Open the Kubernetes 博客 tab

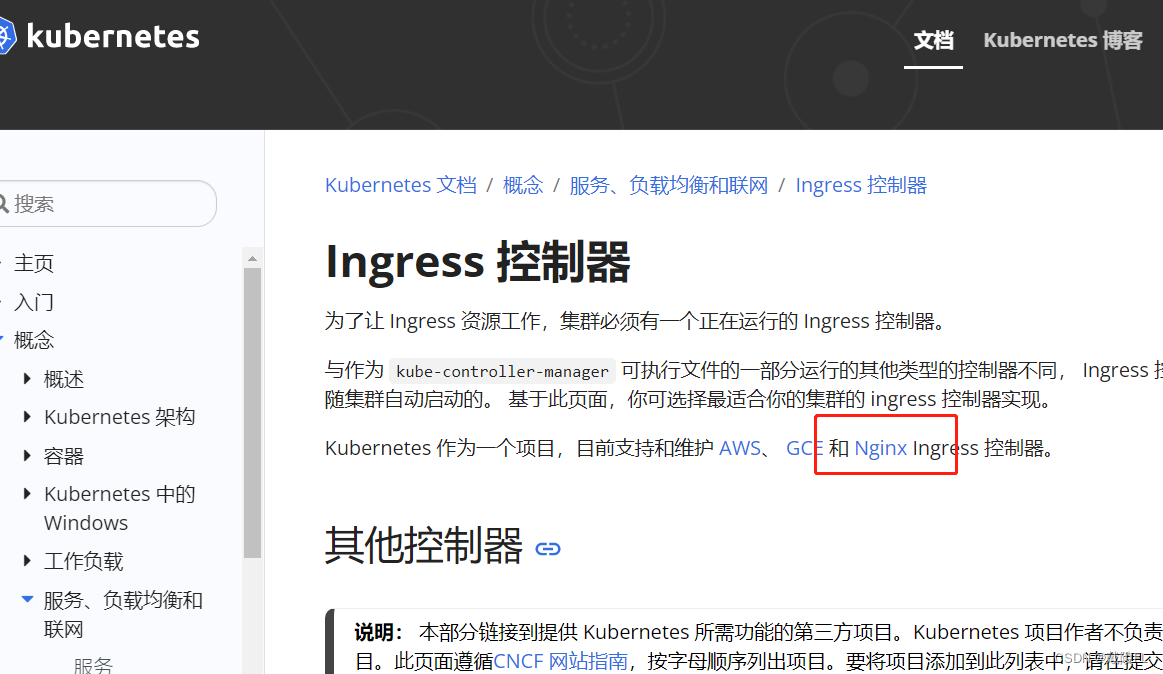1063,40
